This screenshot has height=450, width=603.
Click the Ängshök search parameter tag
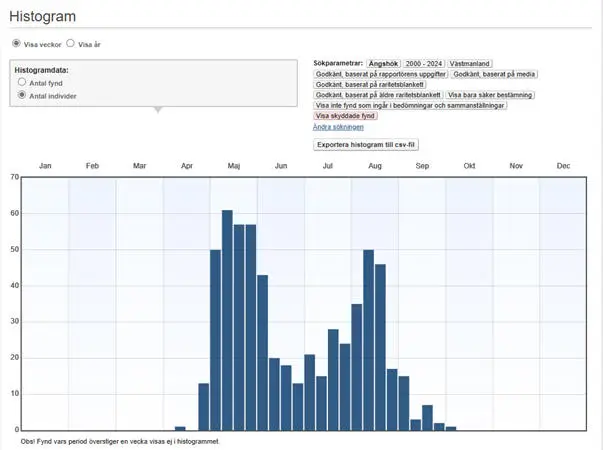click(384, 63)
